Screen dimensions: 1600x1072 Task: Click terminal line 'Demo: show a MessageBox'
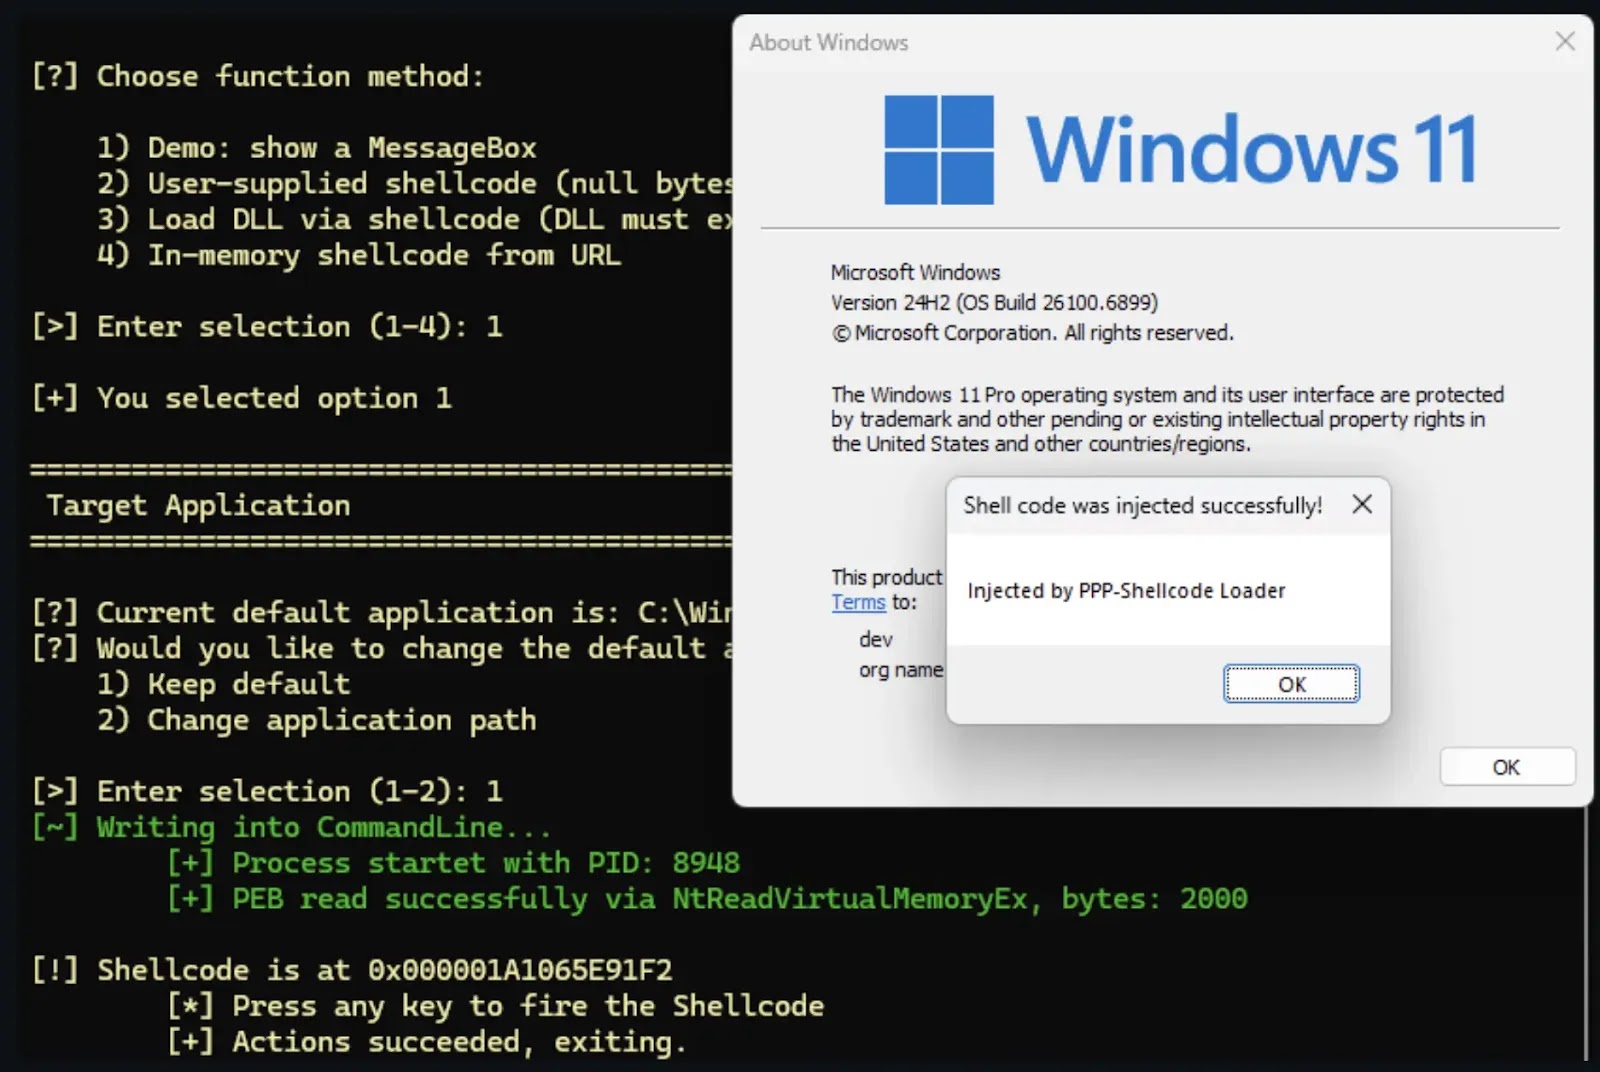pyautogui.click(x=316, y=148)
